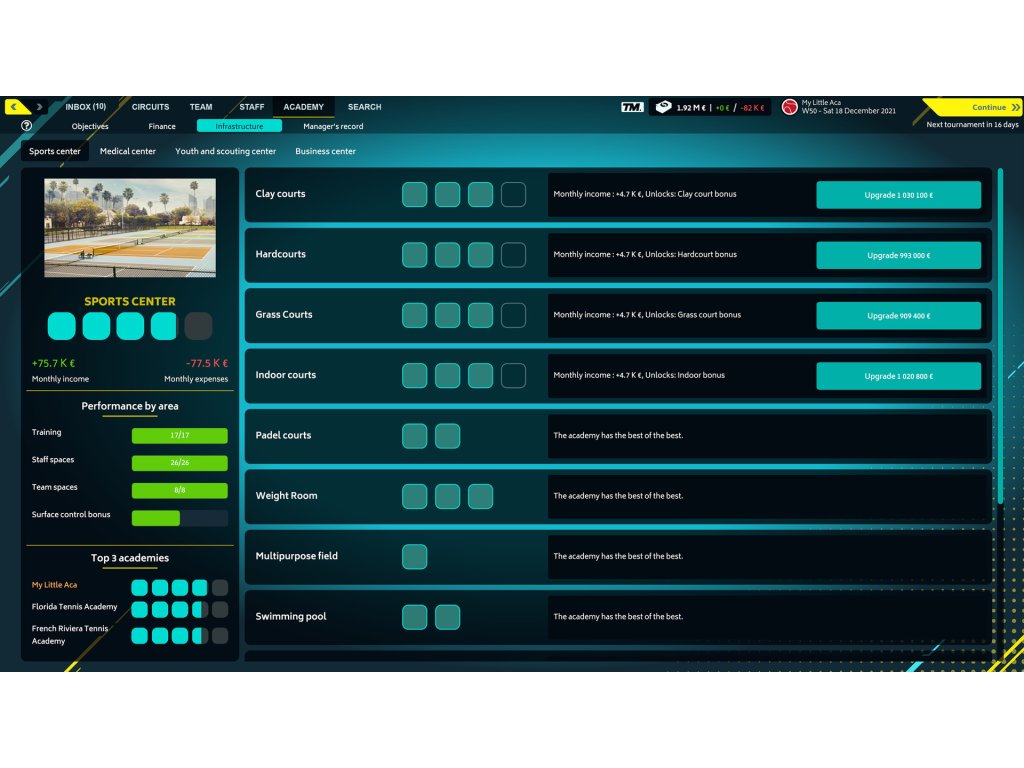Click the empty fourth Grass Courts level box
The image size is (1024, 768).
513,315
